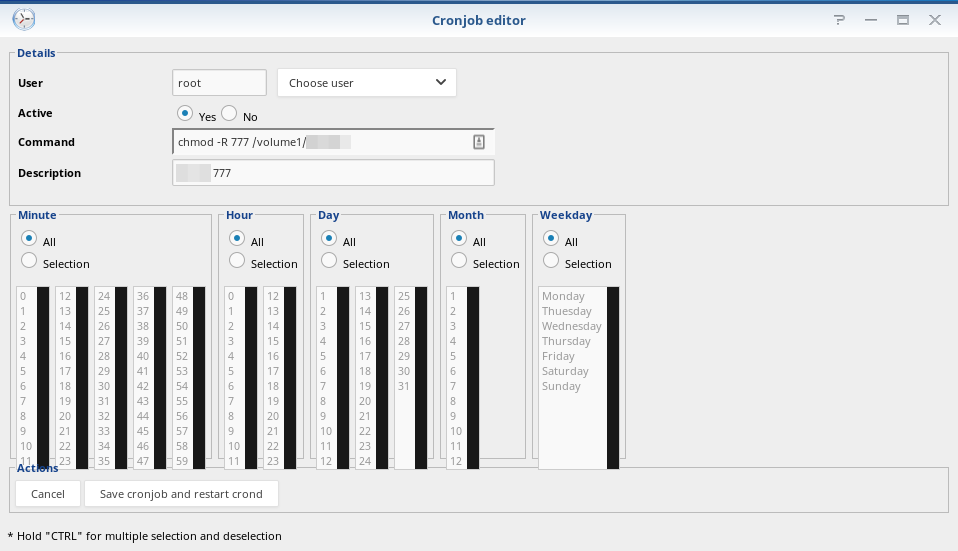Click the Month list scrollbar
The width and height of the screenshot is (958, 551).
pos(473,378)
